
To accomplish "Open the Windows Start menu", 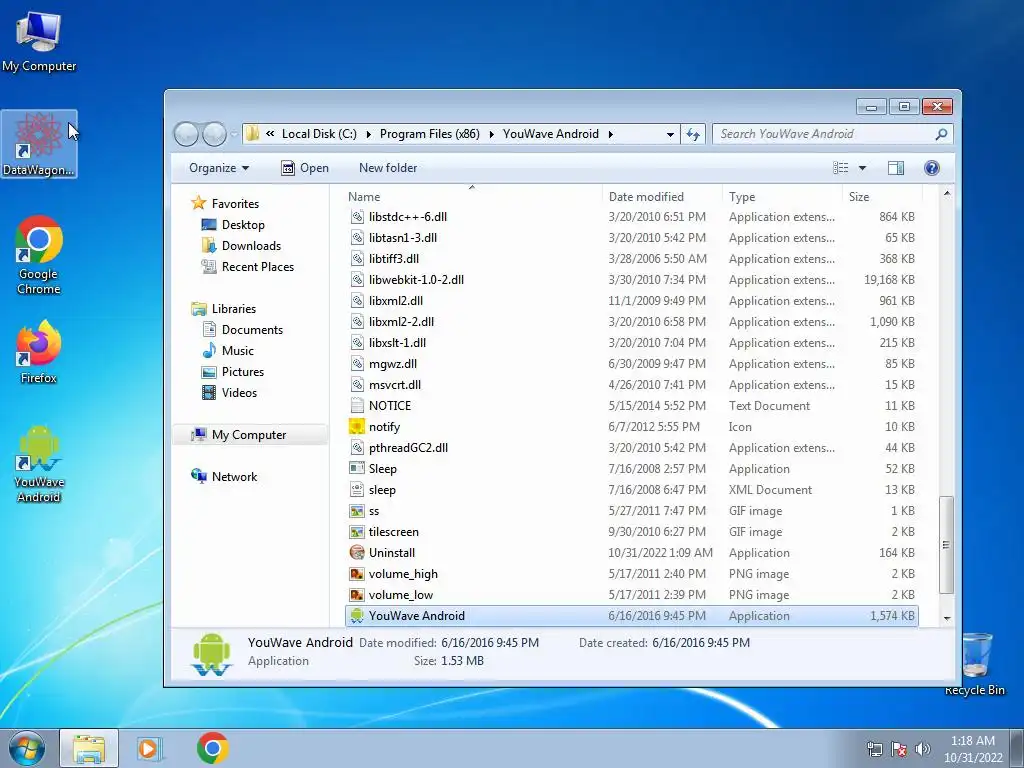I will point(26,748).
